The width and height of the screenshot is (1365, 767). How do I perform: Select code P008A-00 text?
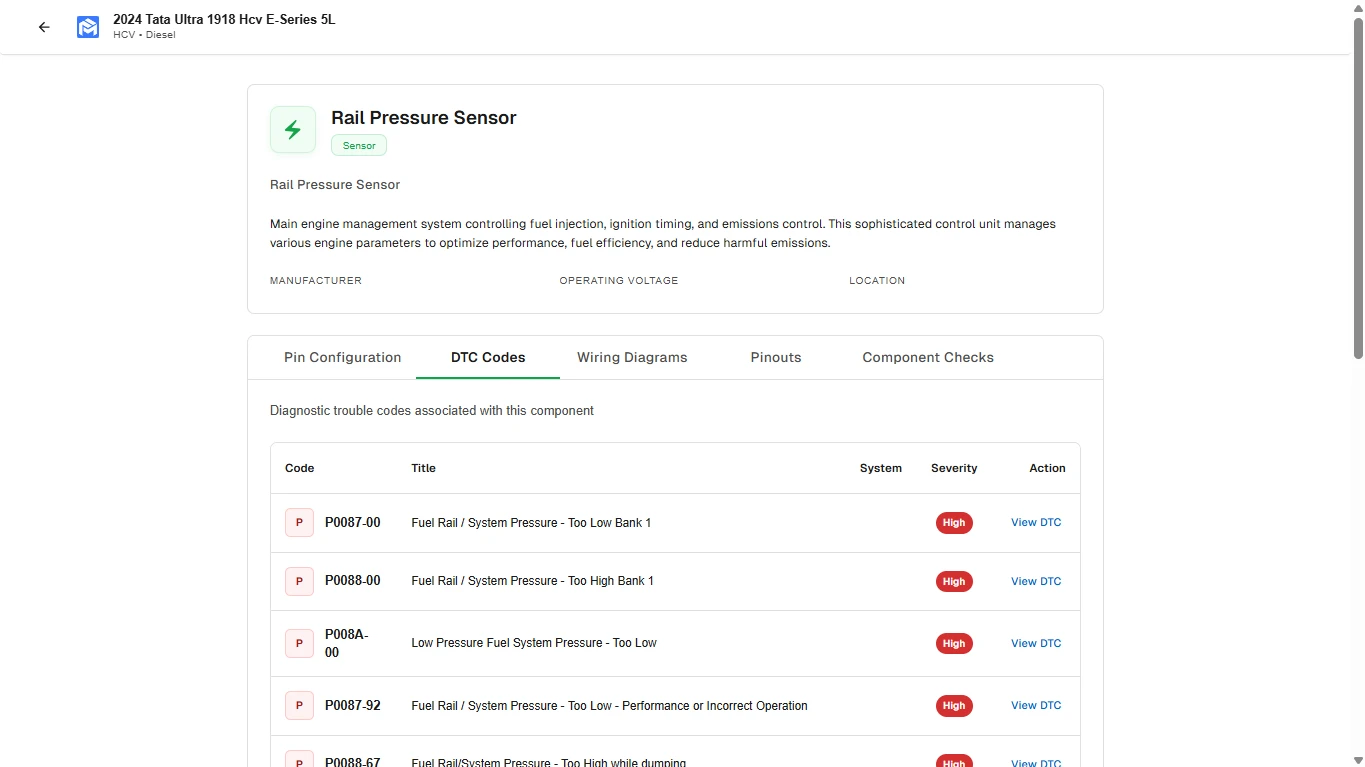pyautogui.click(x=347, y=643)
